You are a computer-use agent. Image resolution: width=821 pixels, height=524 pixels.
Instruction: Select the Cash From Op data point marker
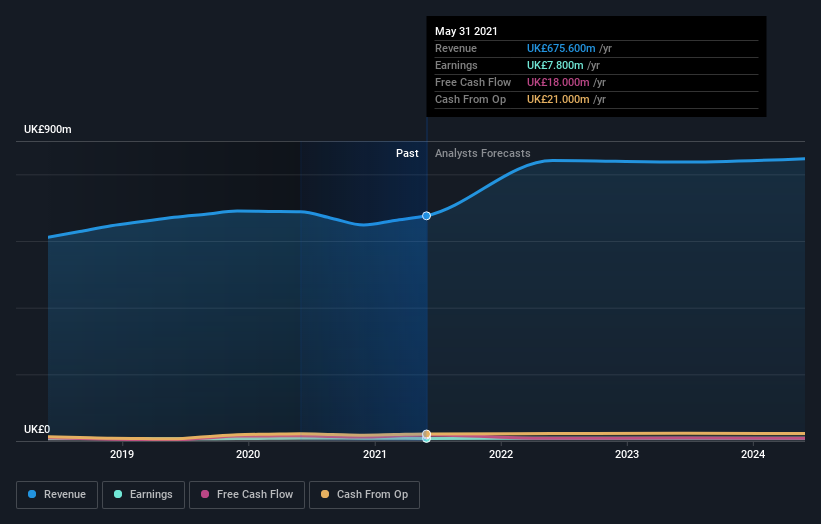427,434
